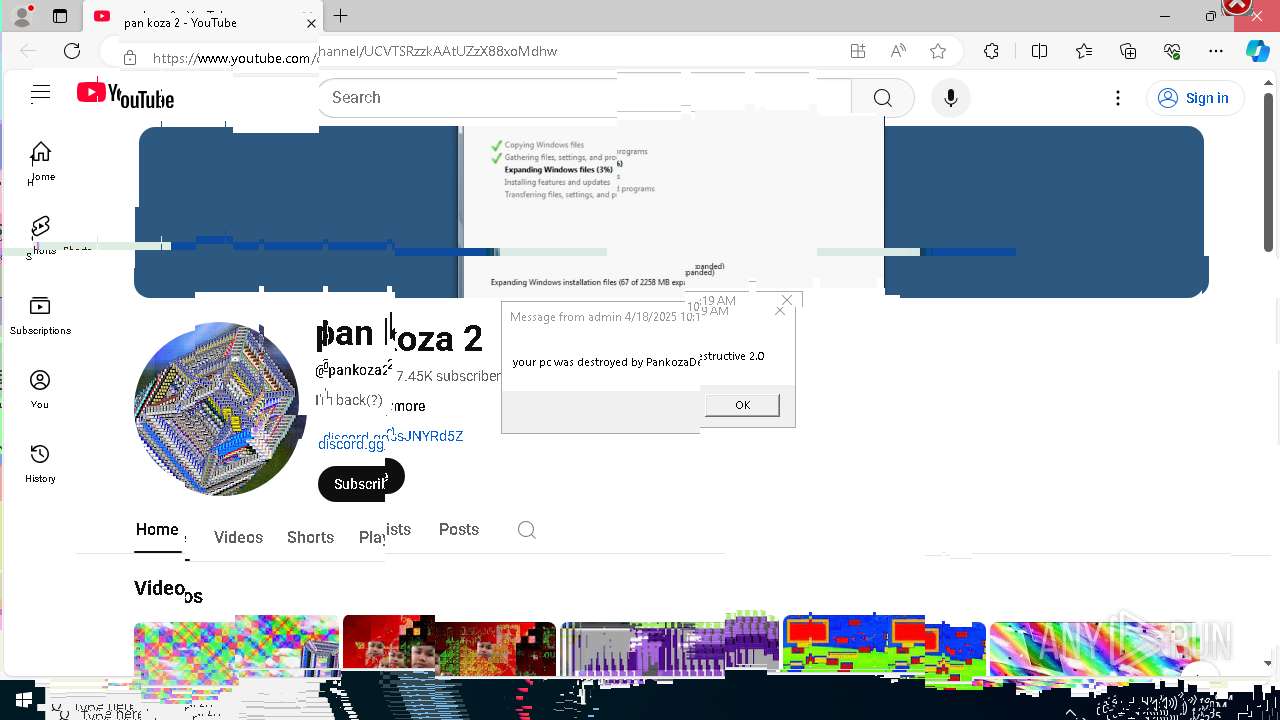
Task: Open Subscriptions in sidebar
Action: tap(40, 315)
